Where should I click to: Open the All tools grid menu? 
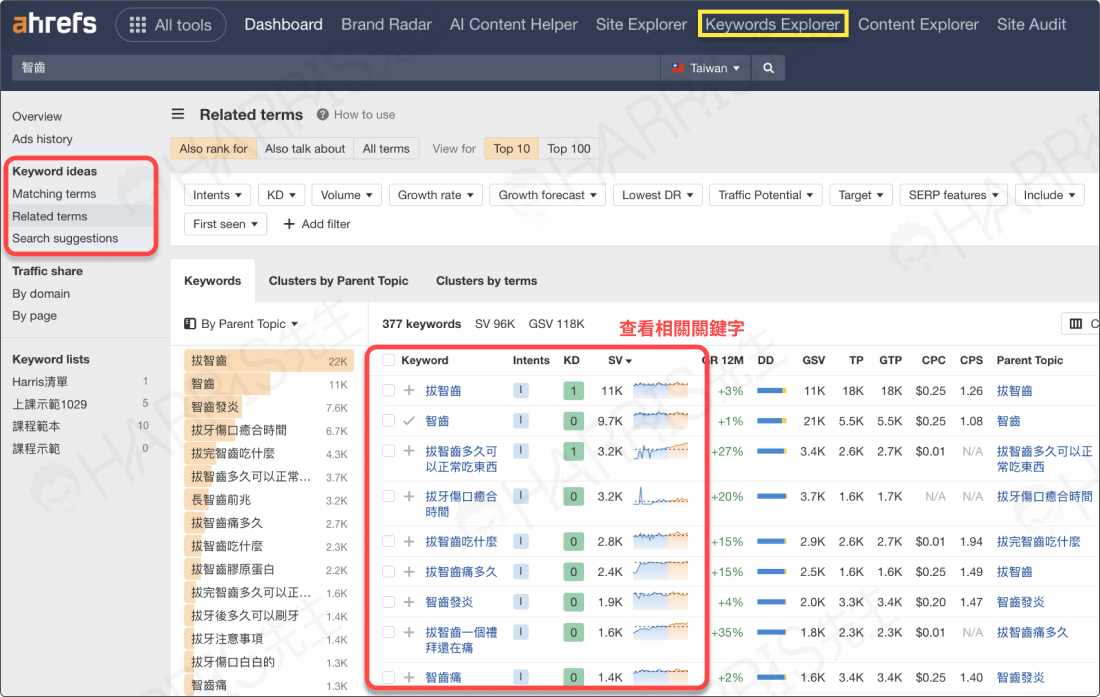pos(170,25)
